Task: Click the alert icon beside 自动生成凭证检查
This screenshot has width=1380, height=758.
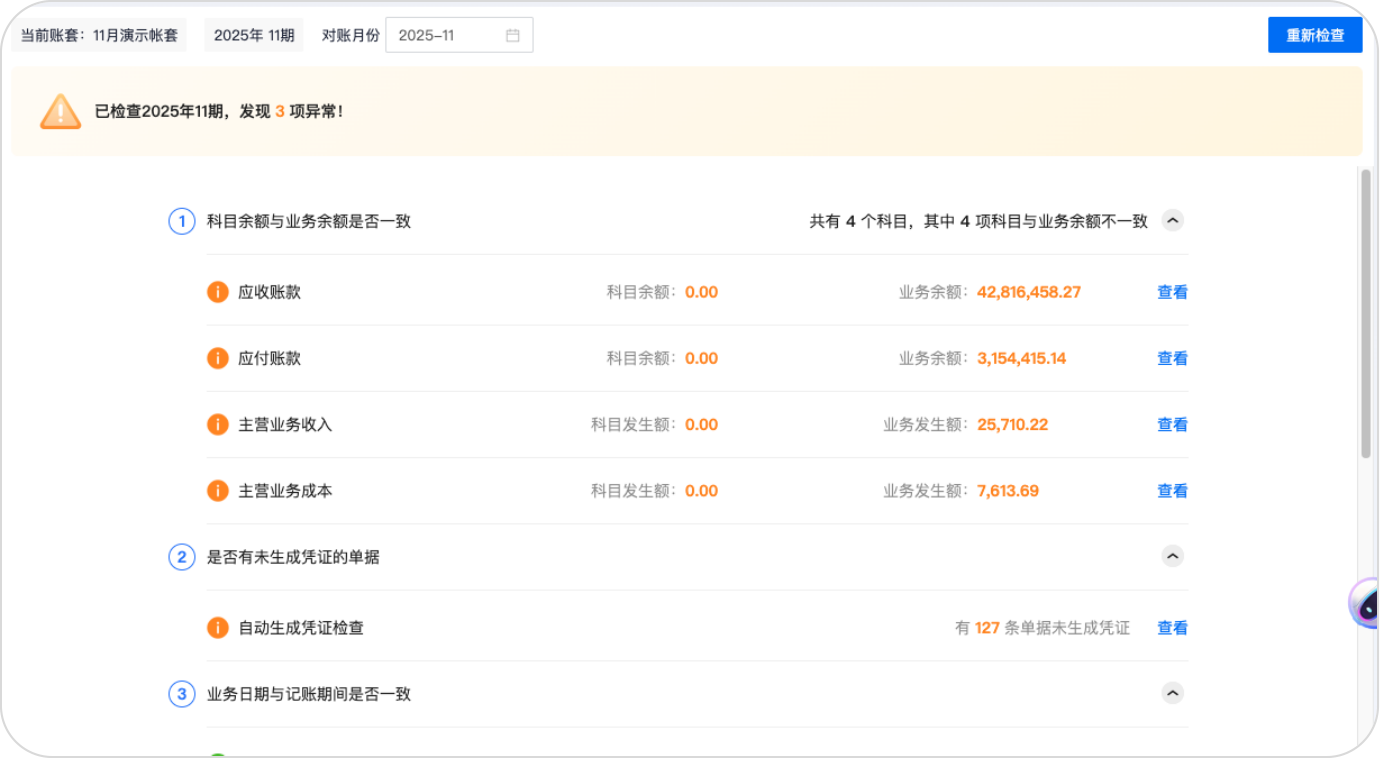Action: 218,628
